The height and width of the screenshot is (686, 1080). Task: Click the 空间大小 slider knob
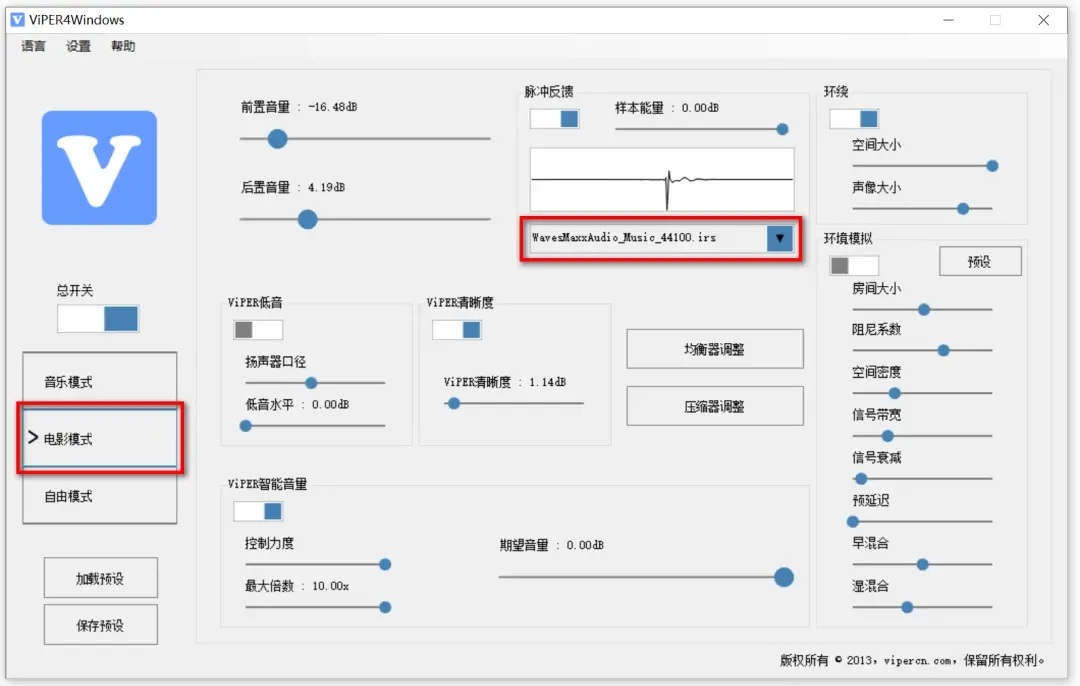(x=993, y=166)
